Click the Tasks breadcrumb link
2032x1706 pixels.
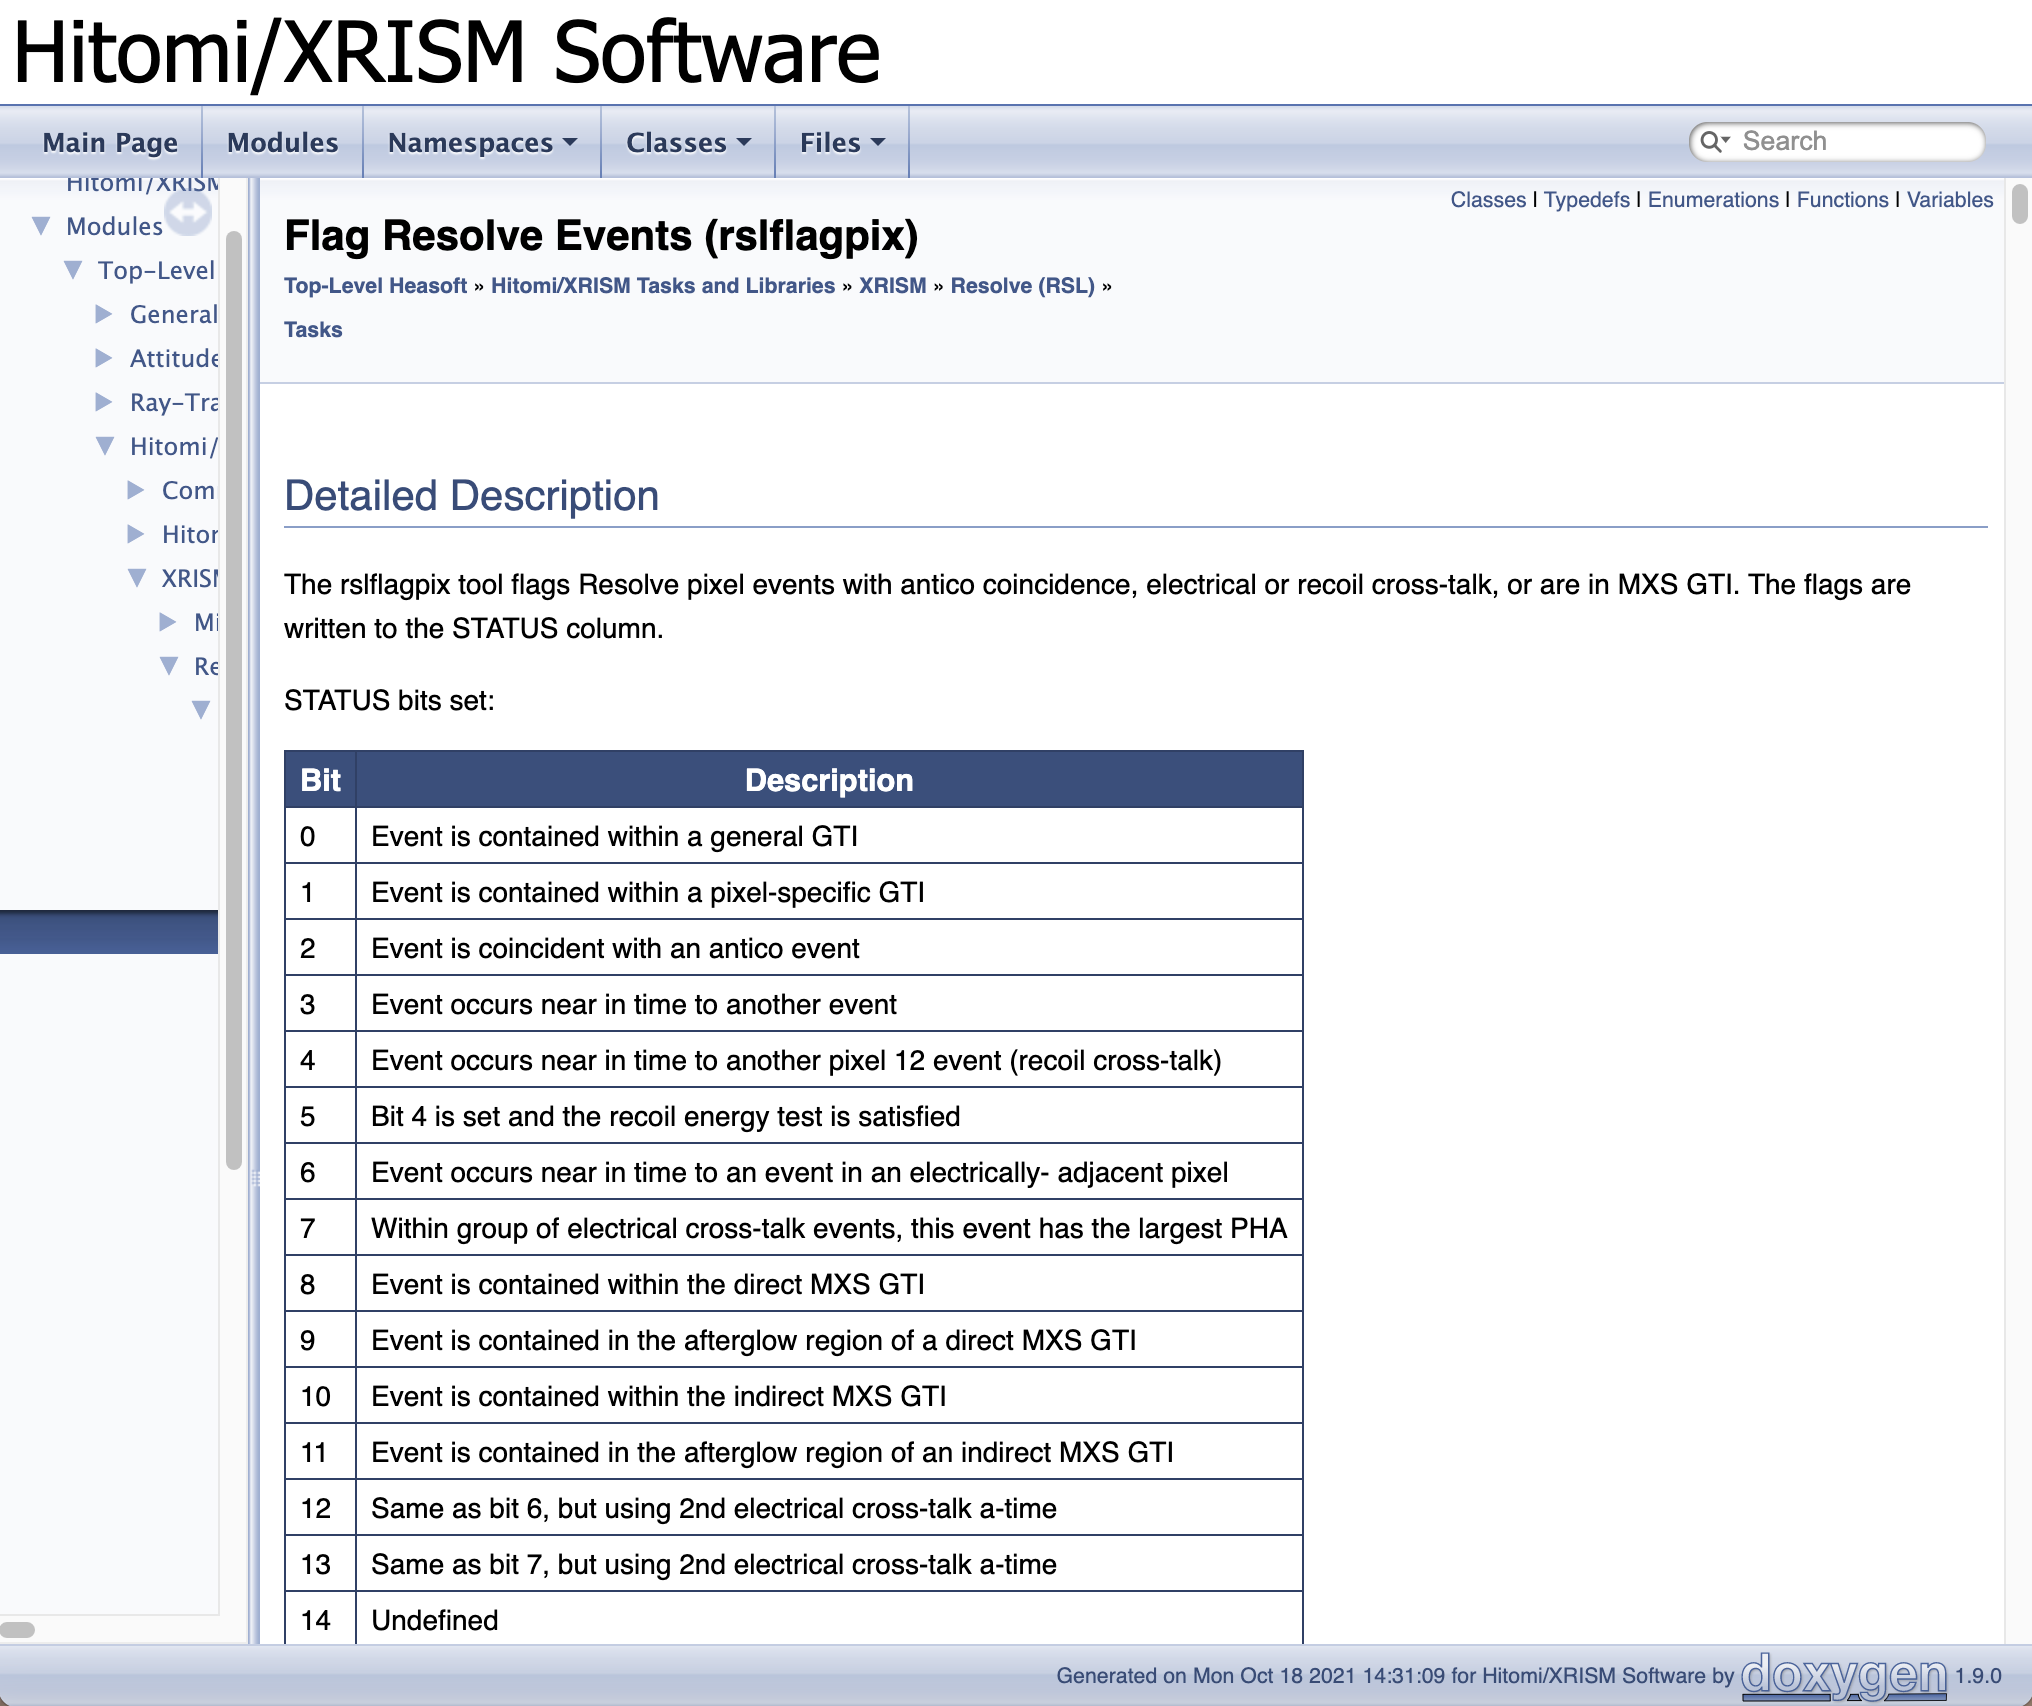[313, 330]
